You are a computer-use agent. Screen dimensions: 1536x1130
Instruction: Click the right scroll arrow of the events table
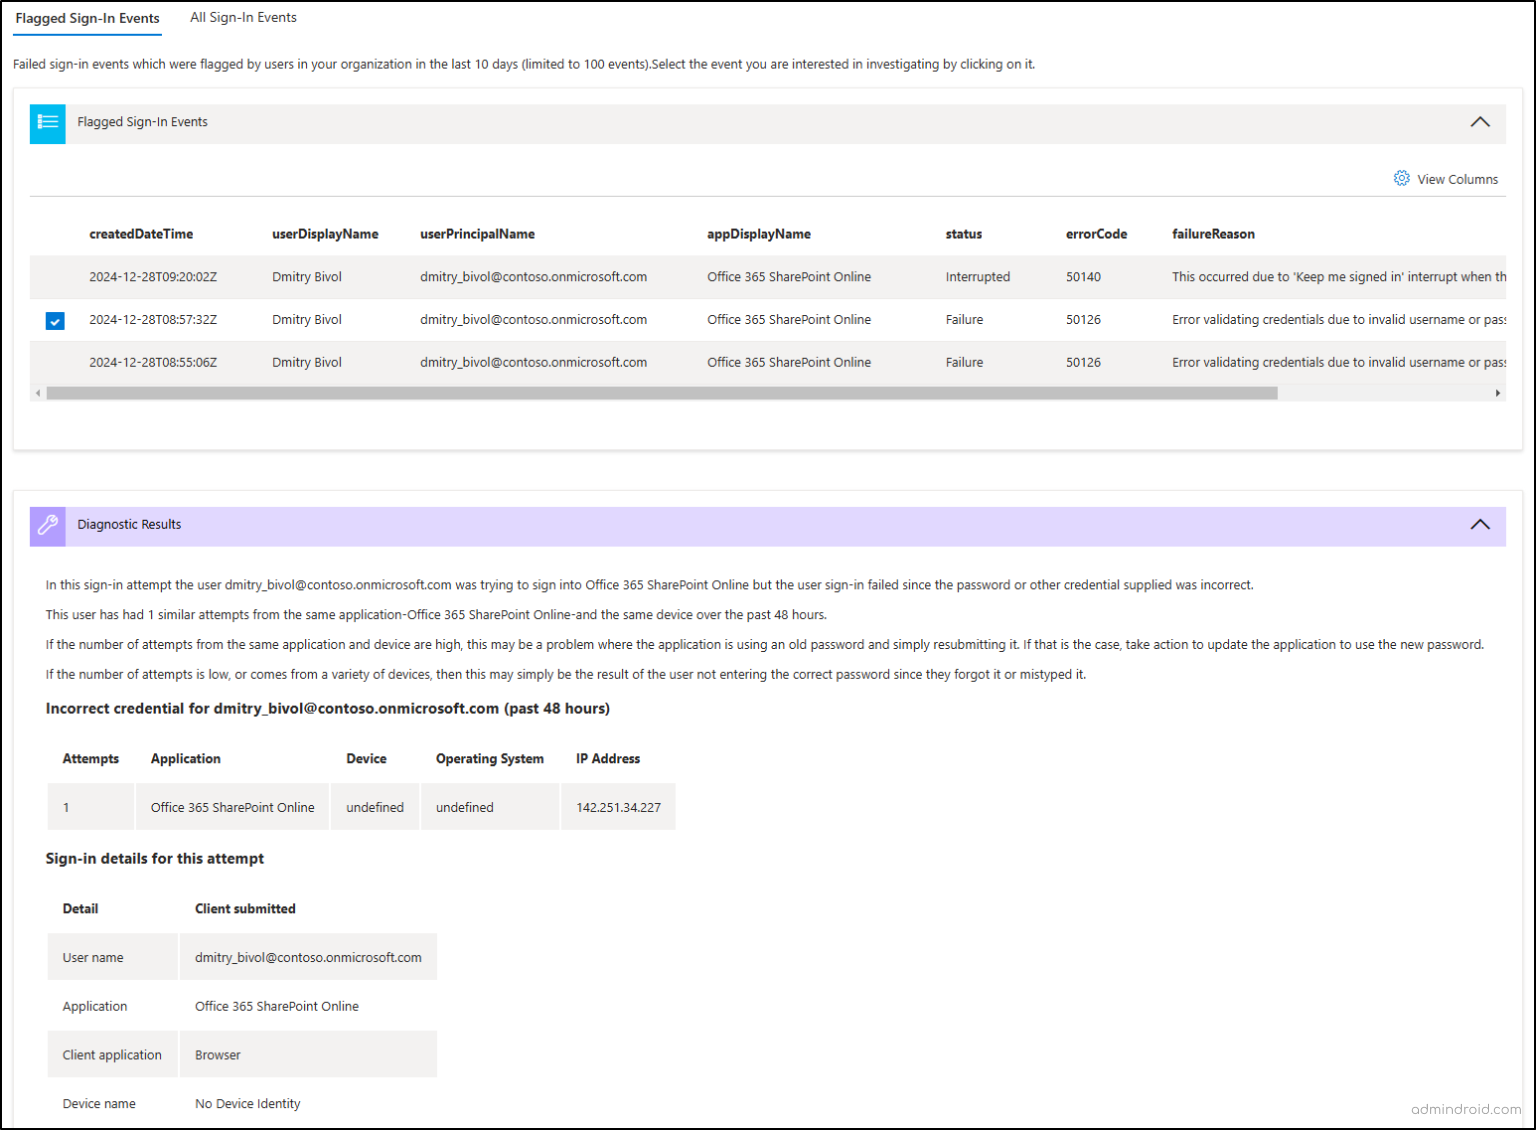point(1499,393)
